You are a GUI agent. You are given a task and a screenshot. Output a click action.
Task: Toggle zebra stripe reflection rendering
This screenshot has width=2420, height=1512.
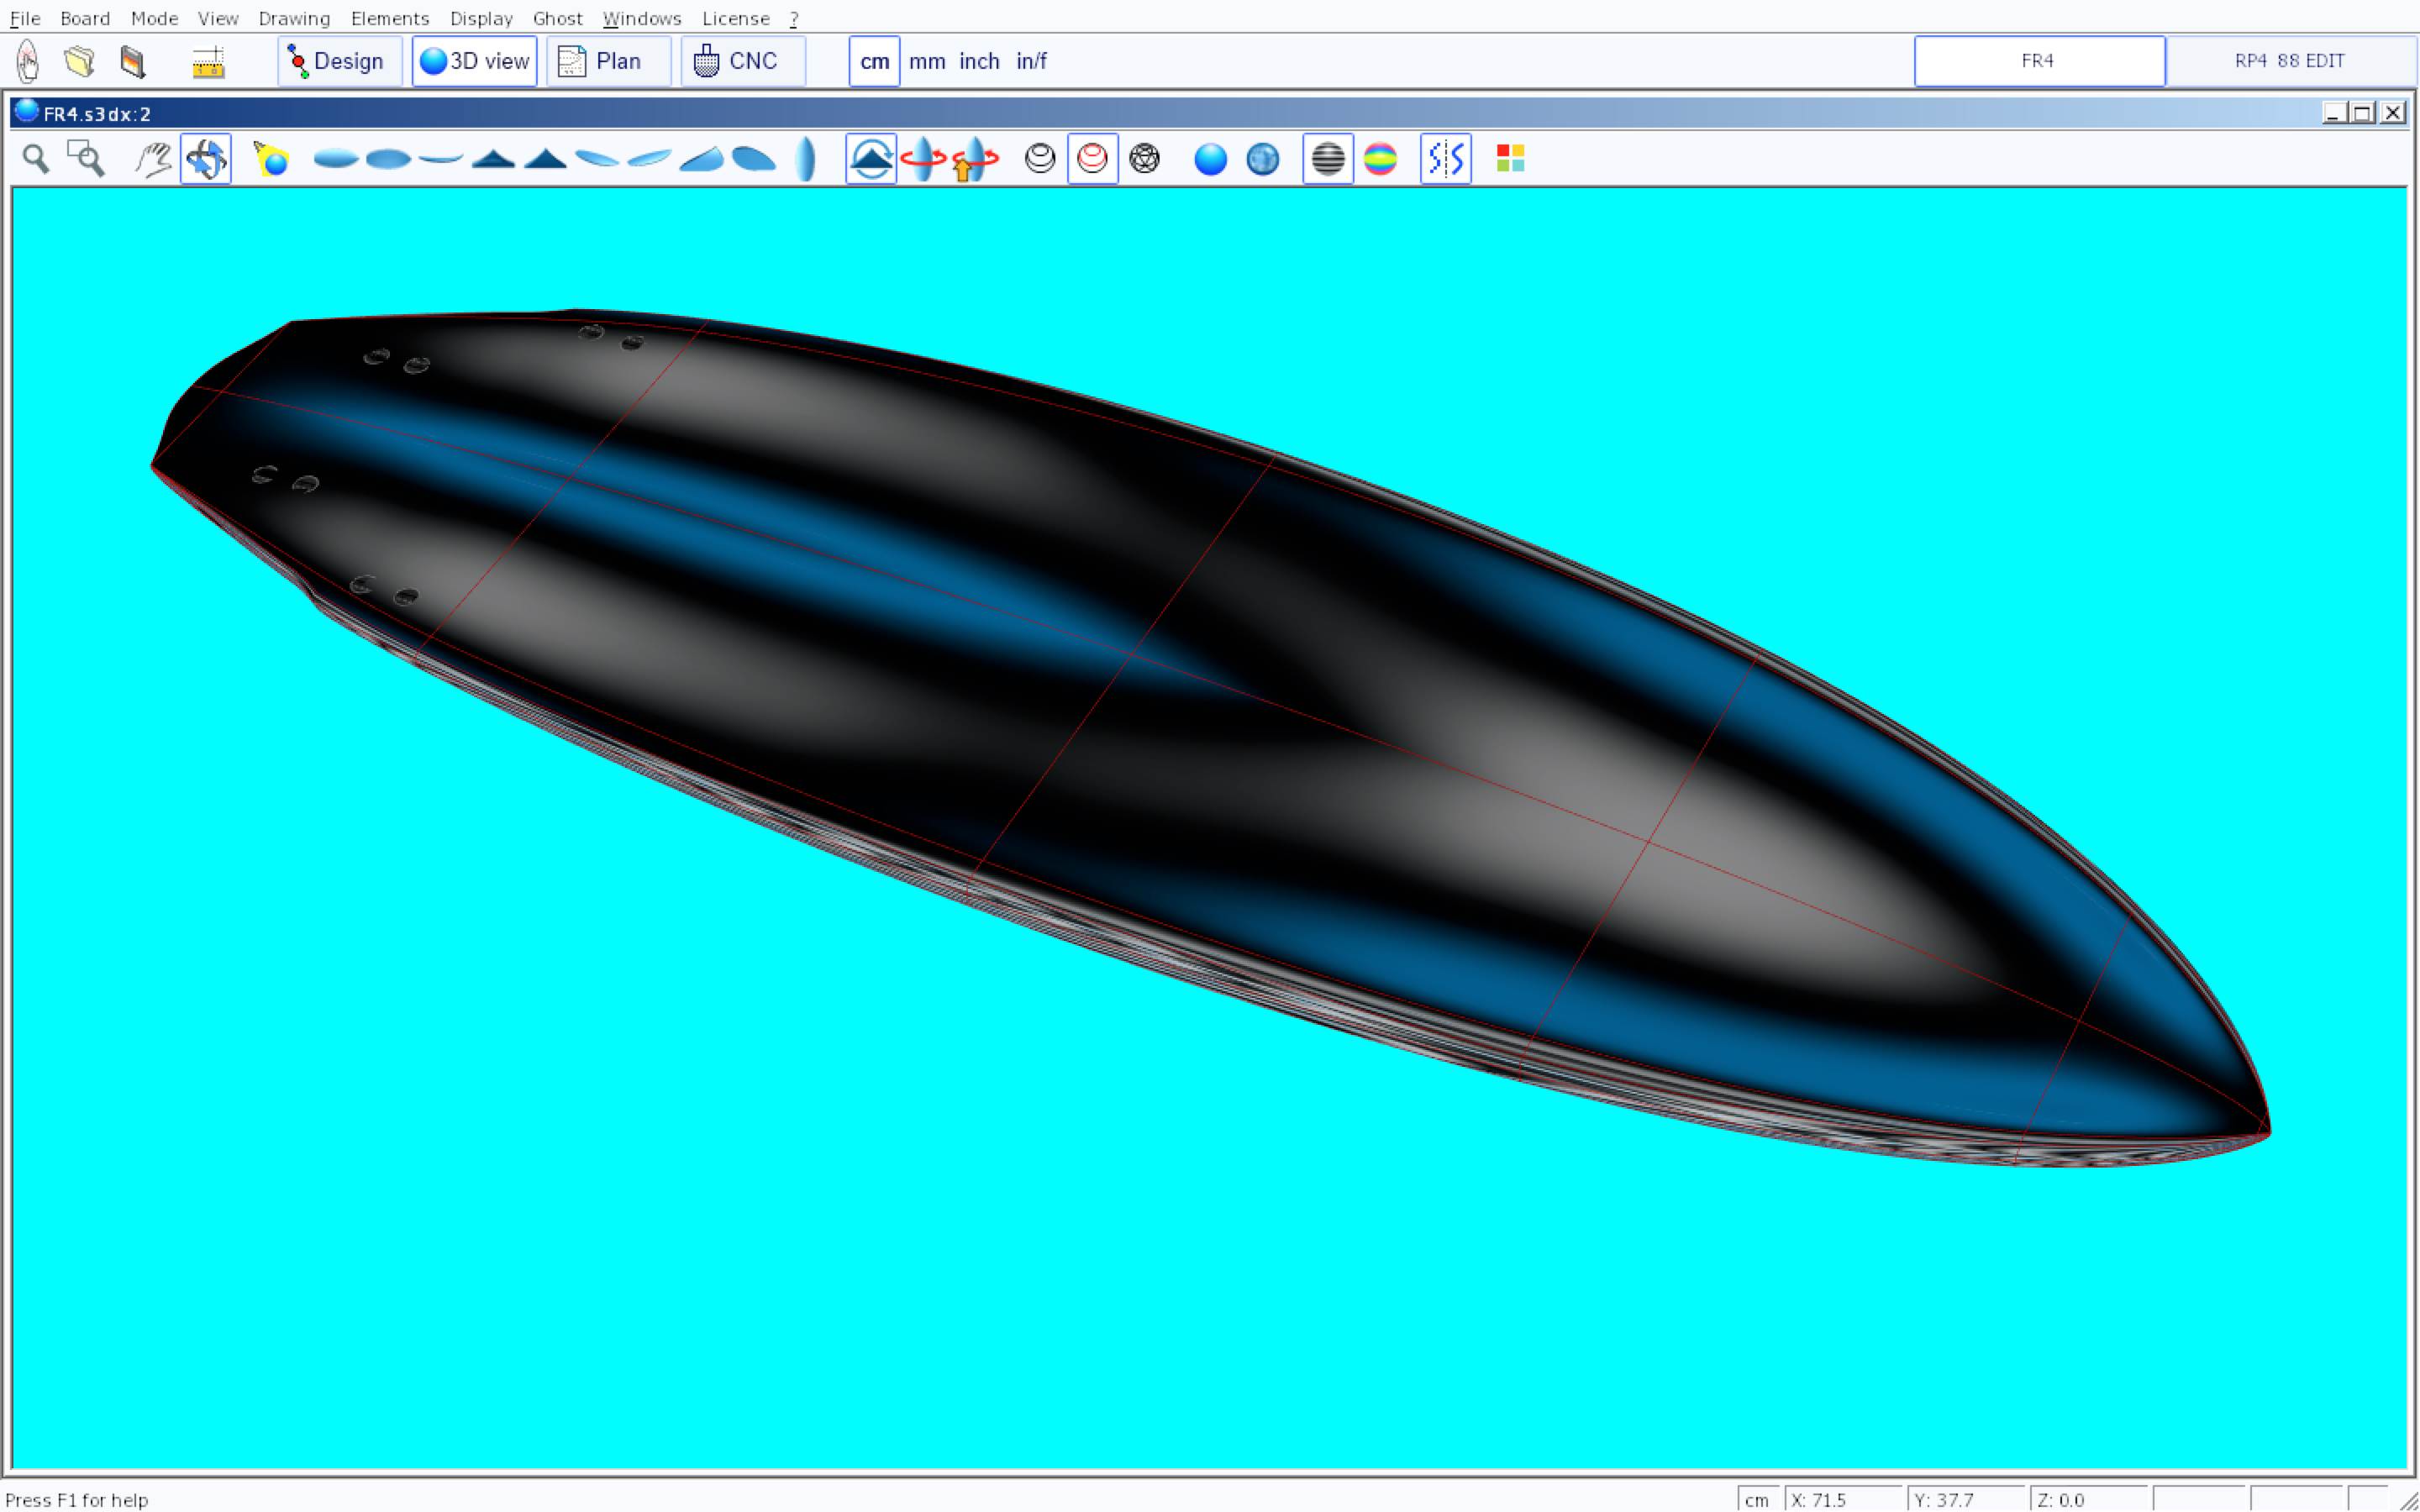pos(1328,159)
